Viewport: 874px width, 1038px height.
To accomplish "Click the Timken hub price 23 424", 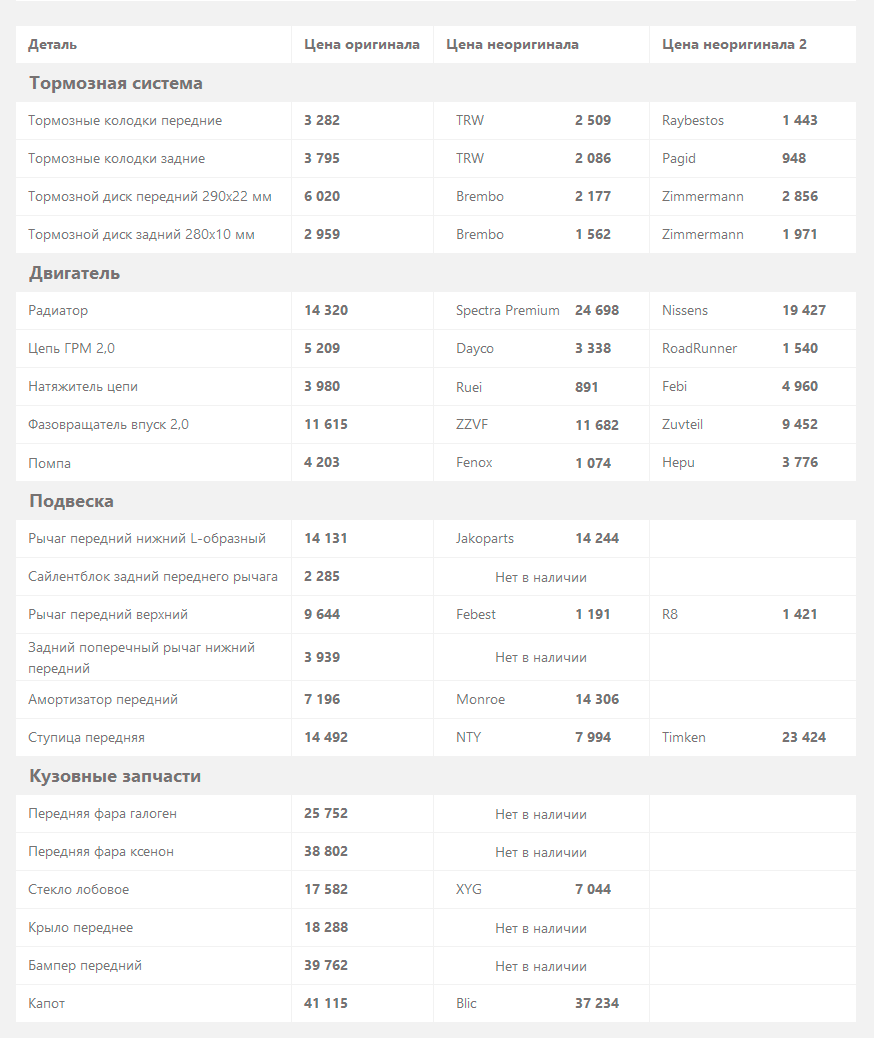I will [804, 737].
